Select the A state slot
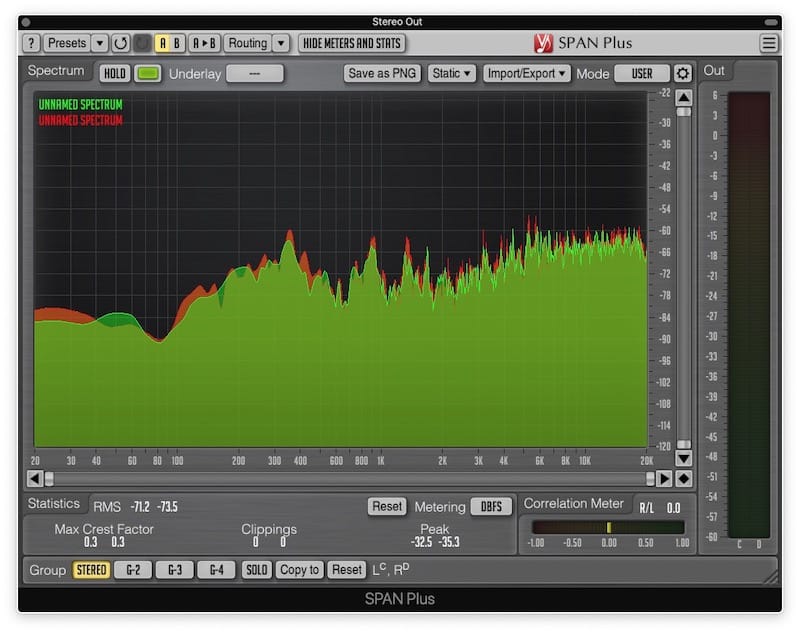 point(162,43)
